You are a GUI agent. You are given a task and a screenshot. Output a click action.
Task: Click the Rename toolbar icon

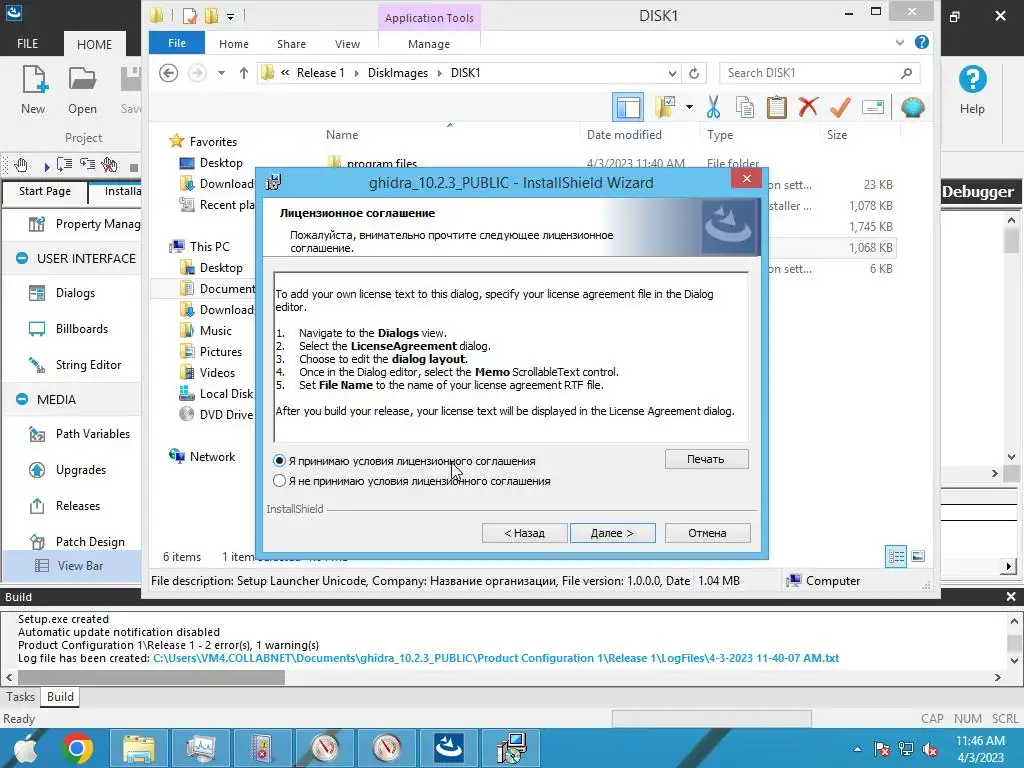coord(872,107)
